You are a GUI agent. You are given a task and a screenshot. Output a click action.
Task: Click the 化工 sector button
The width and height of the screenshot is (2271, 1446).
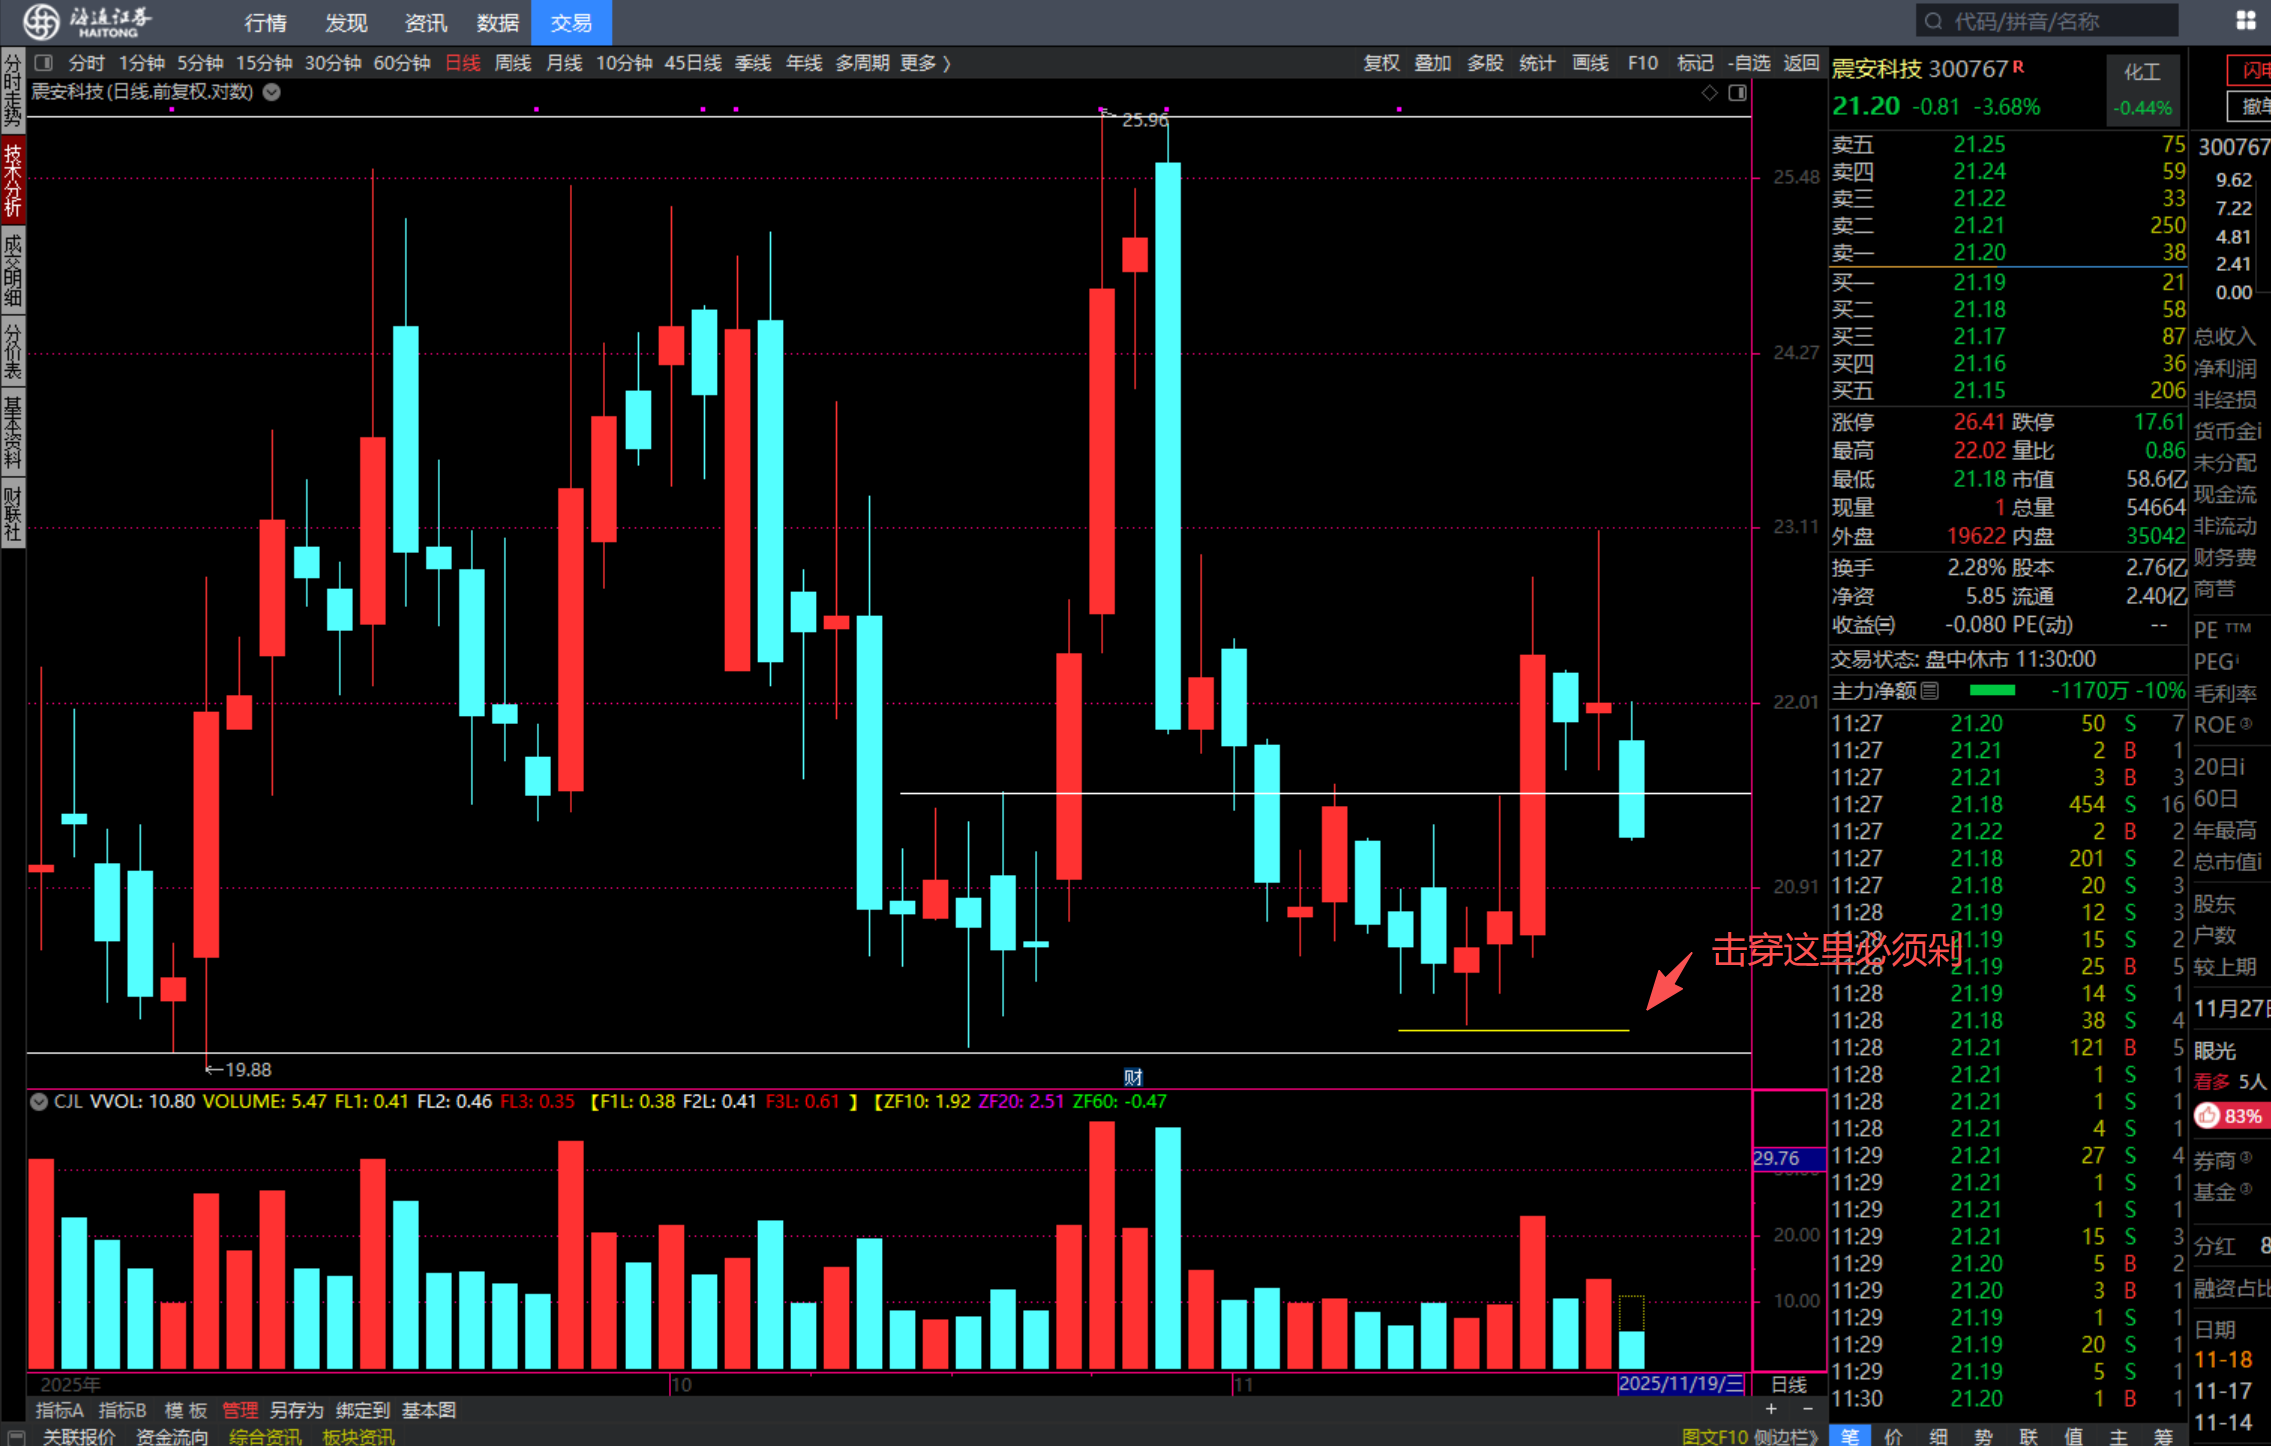coord(2142,72)
